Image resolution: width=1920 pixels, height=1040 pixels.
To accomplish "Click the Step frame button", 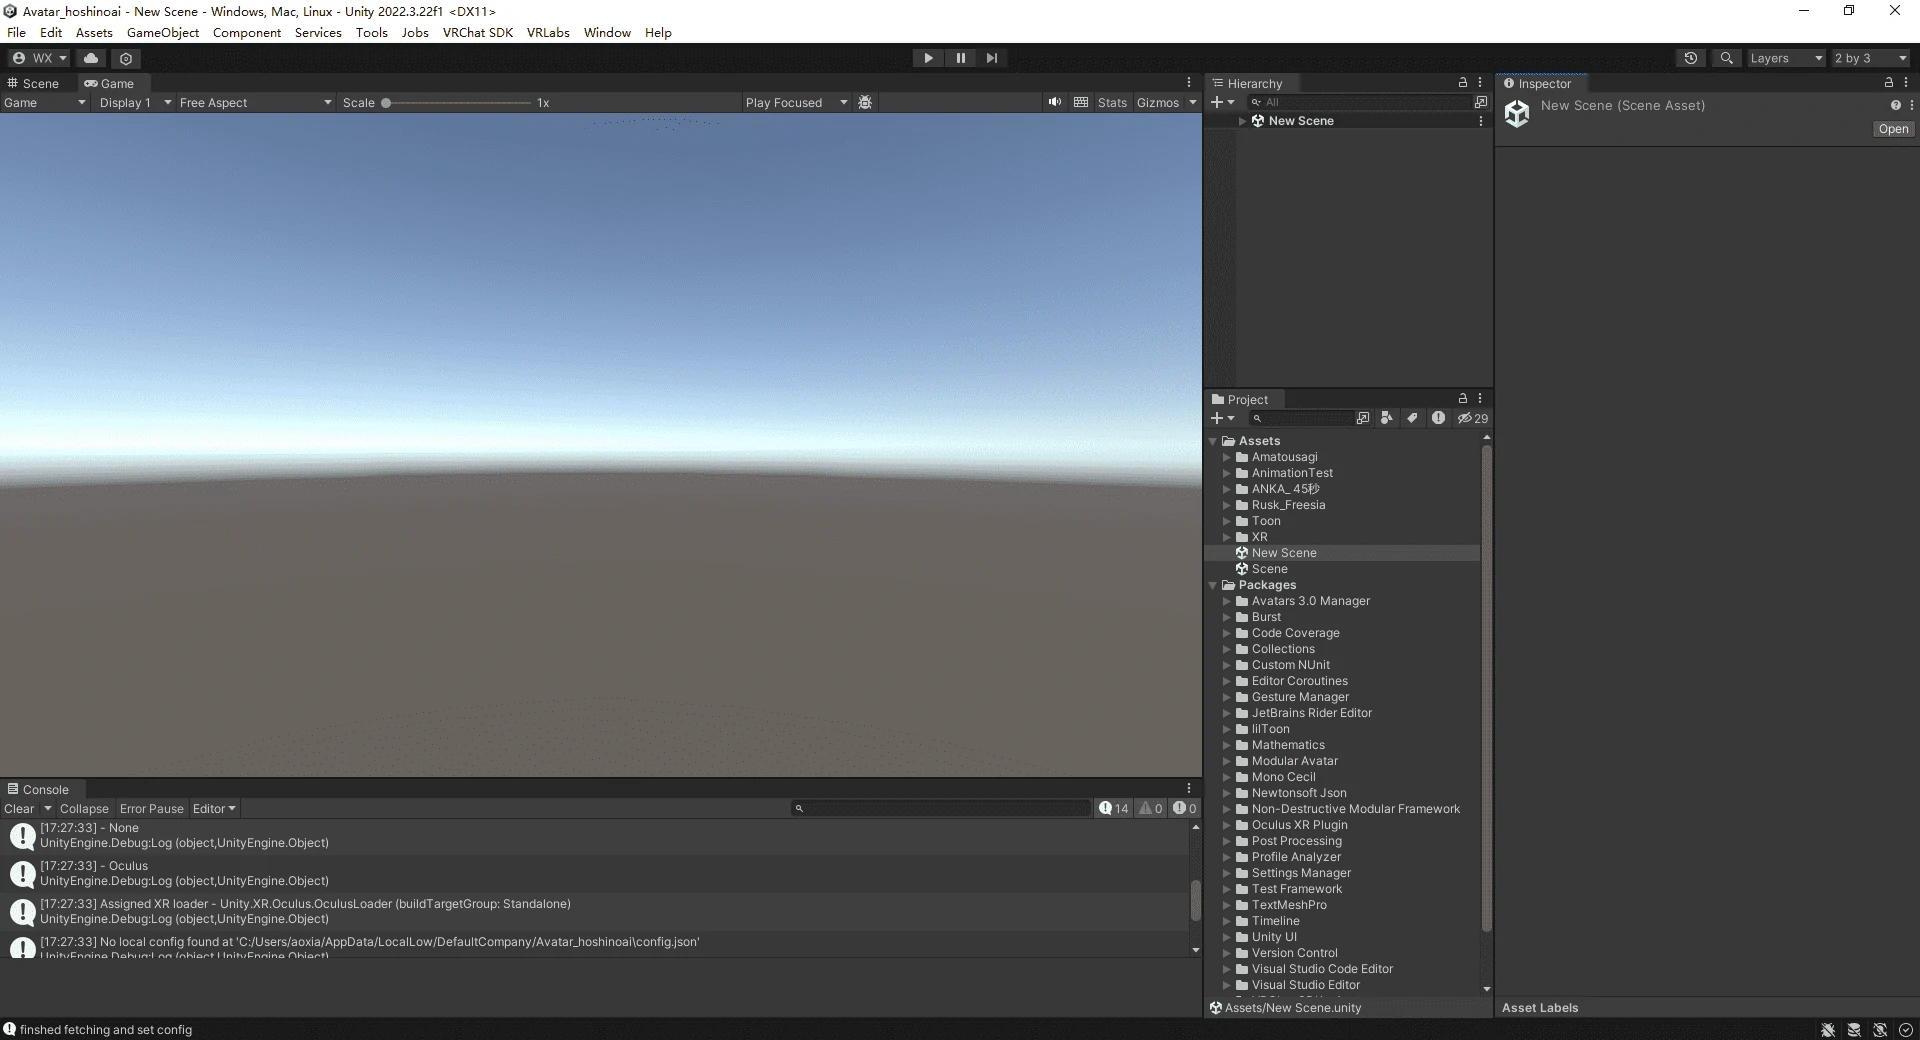I will click(991, 58).
